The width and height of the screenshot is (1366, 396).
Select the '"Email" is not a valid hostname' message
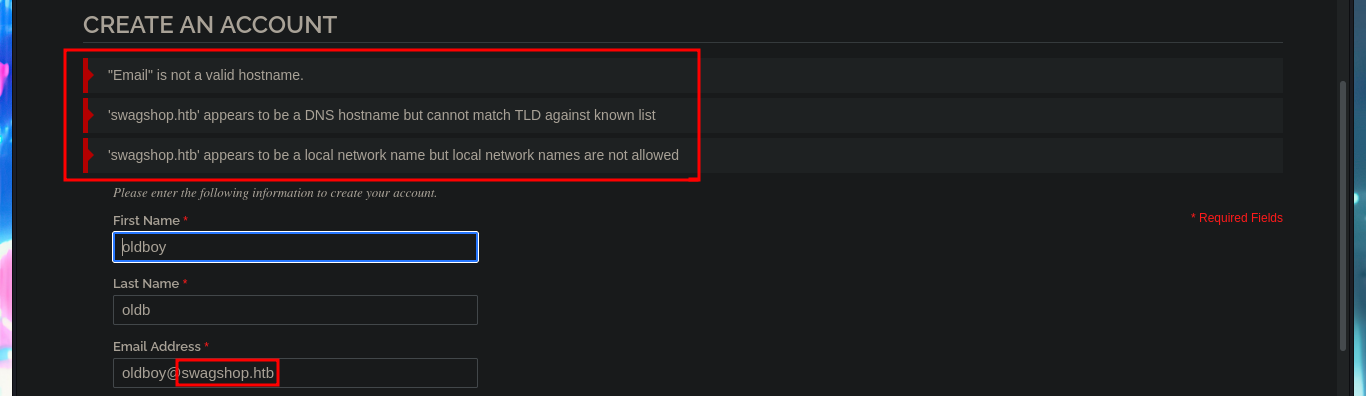point(206,75)
